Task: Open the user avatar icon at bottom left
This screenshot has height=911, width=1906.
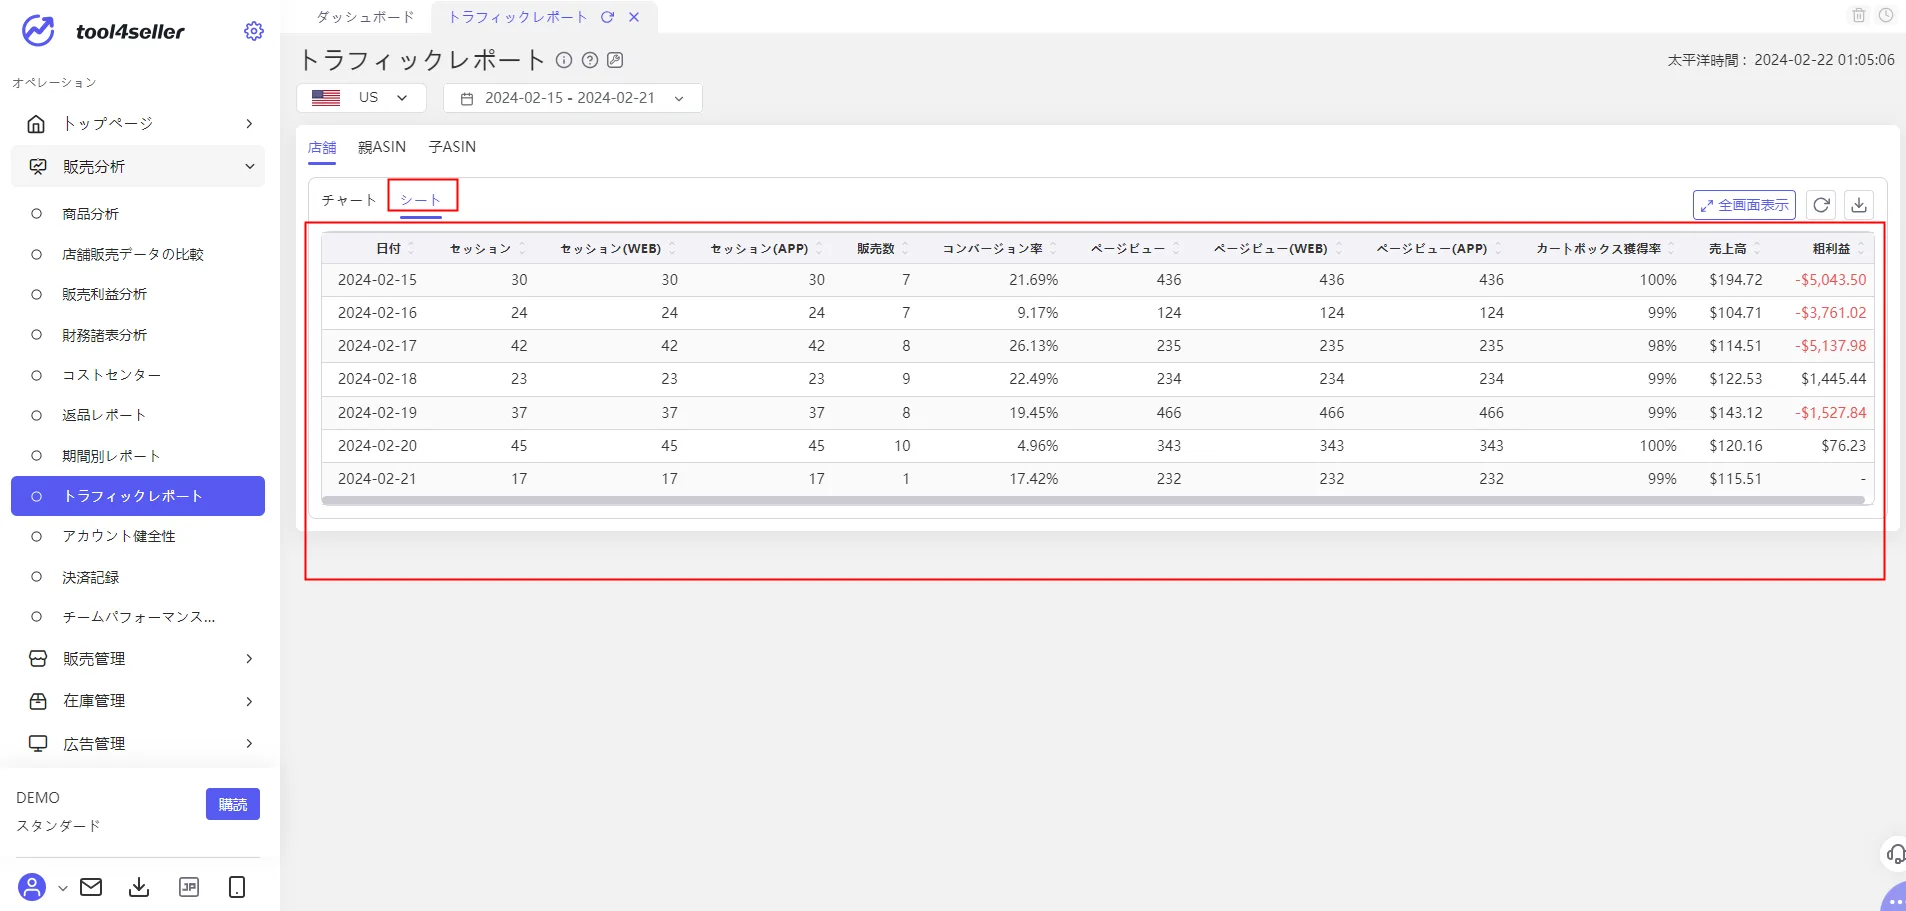Action: tap(32, 887)
